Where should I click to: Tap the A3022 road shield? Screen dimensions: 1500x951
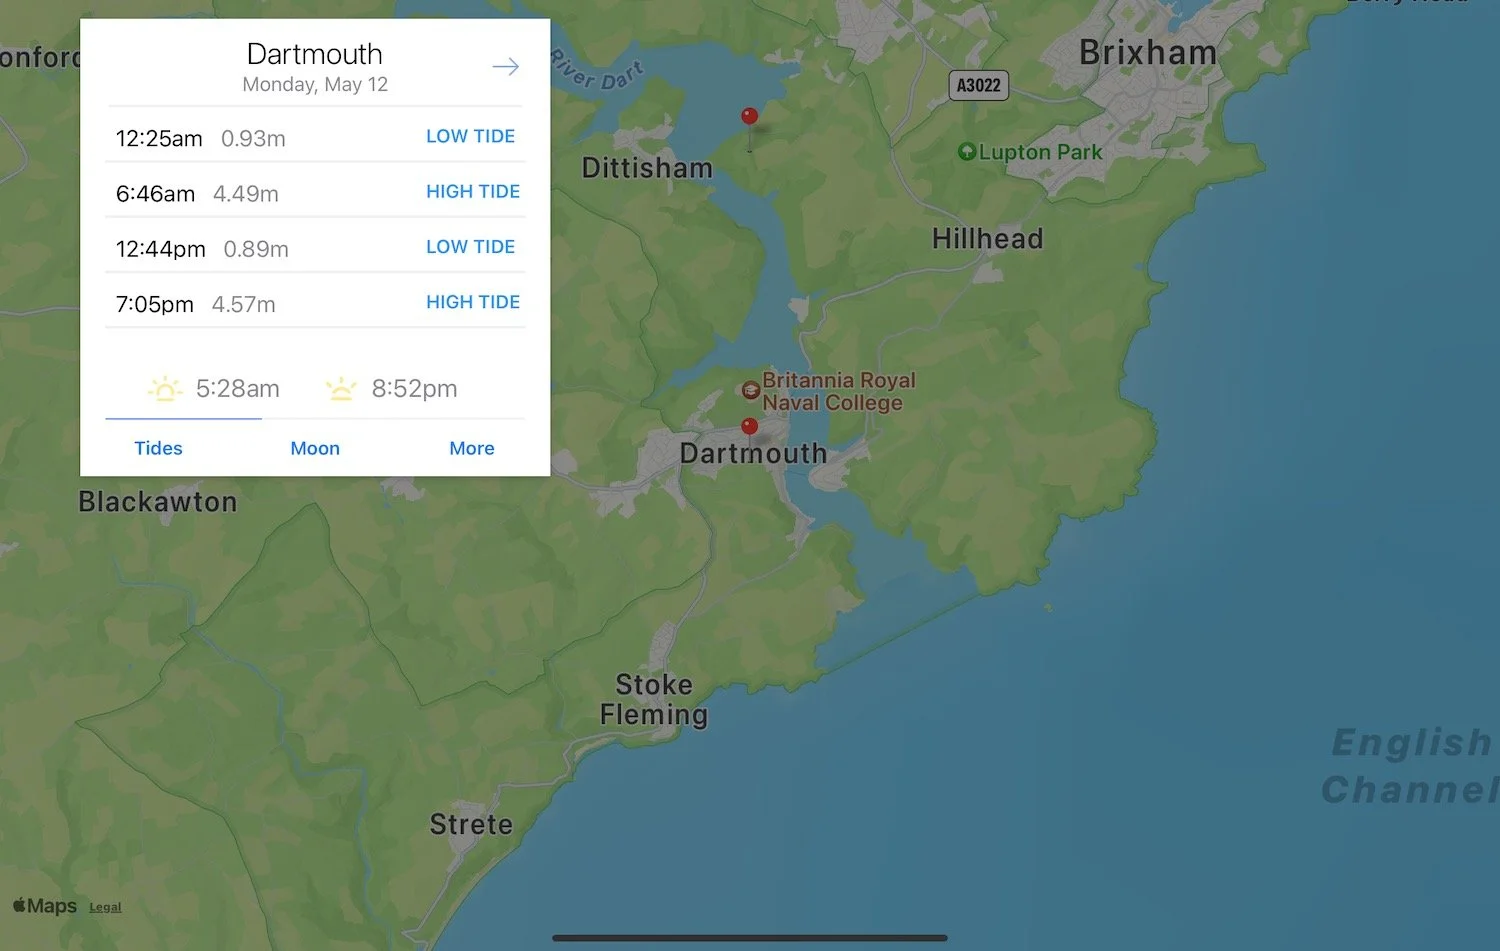978,85
